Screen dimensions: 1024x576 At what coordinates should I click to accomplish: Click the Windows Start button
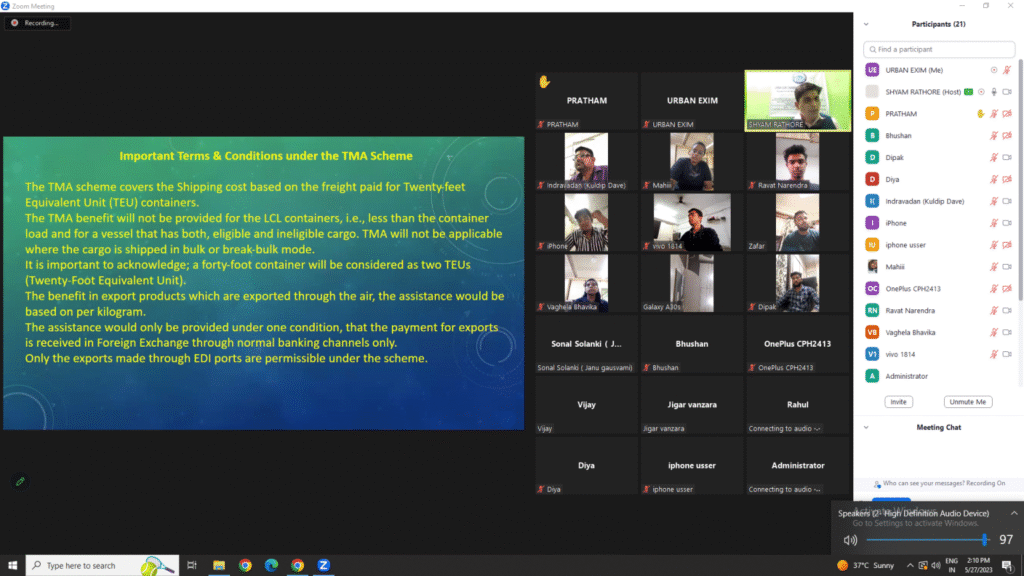12,565
